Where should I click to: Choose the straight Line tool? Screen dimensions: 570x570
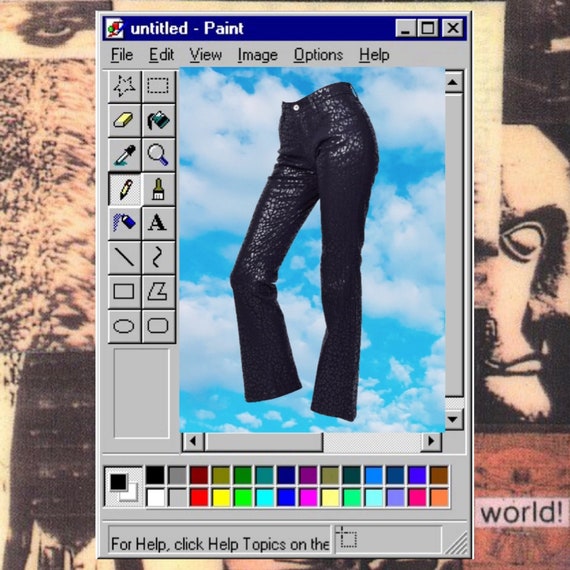(x=124, y=257)
